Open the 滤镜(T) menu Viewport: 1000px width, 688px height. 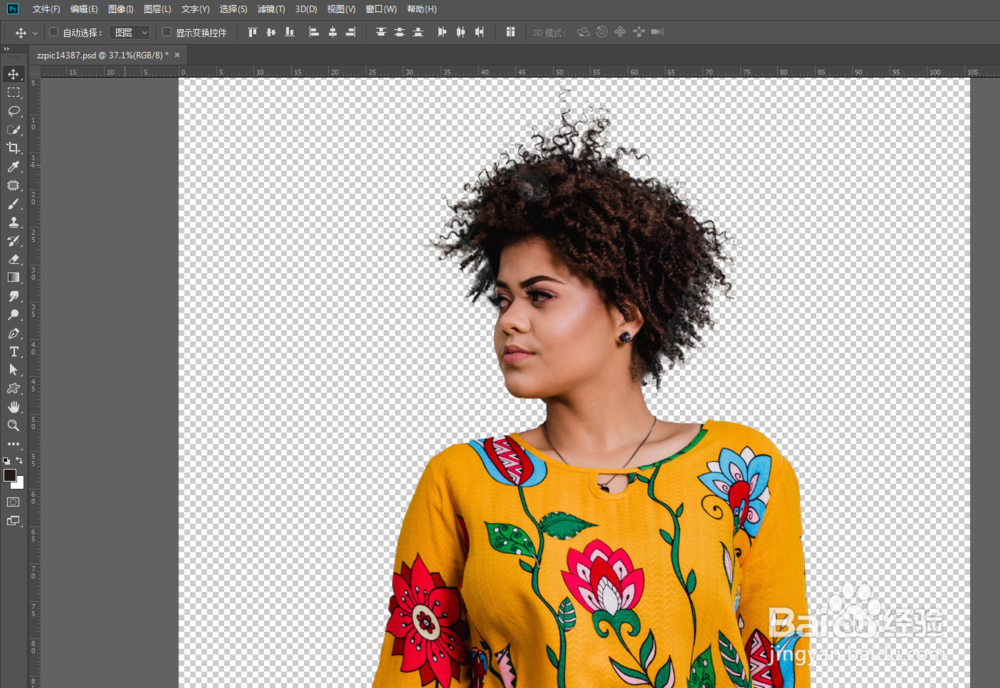click(271, 9)
